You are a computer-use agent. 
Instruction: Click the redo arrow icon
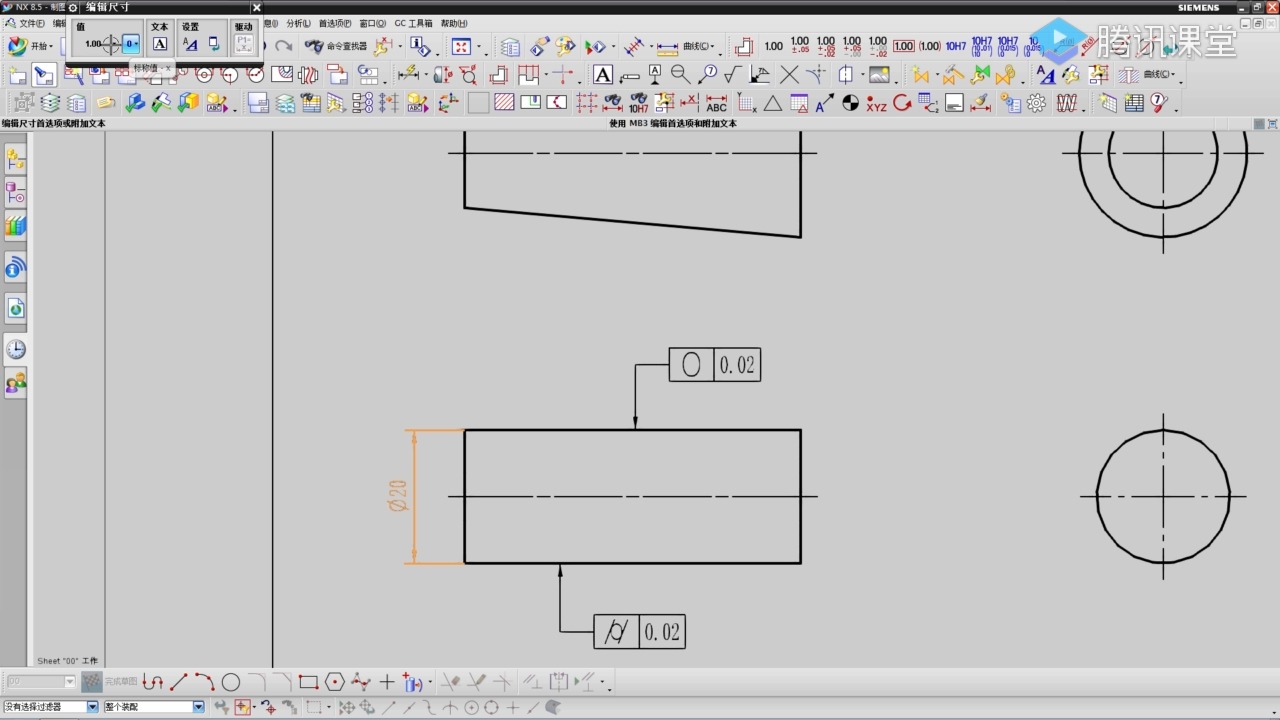pos(284,46)
